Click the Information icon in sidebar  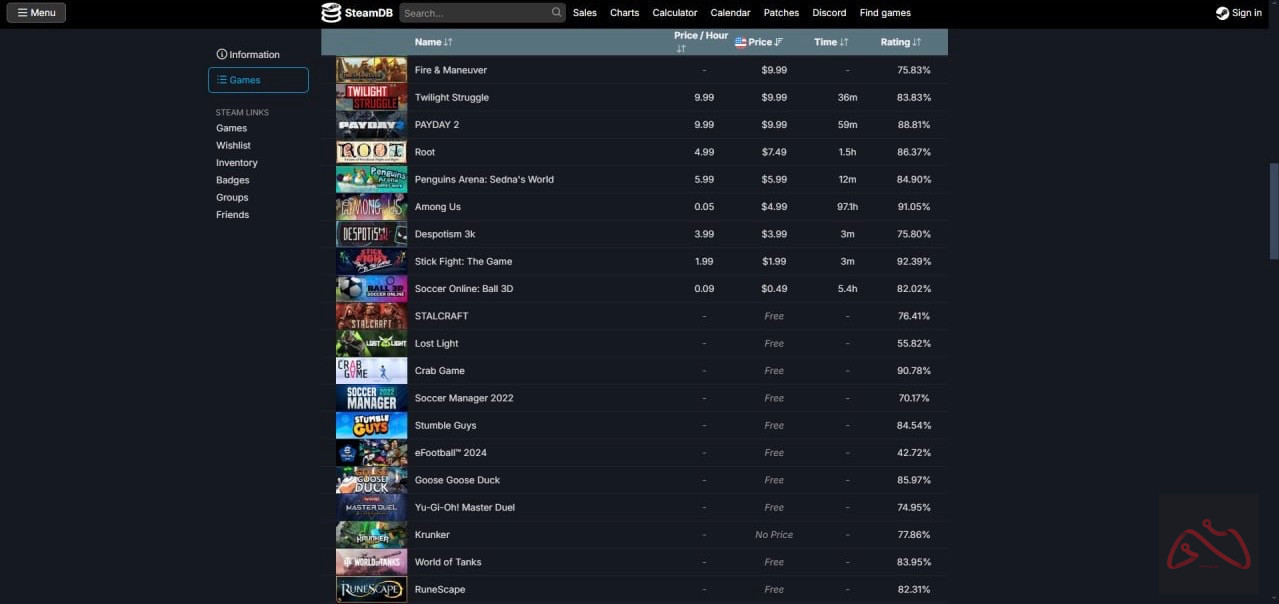[222, 55]
